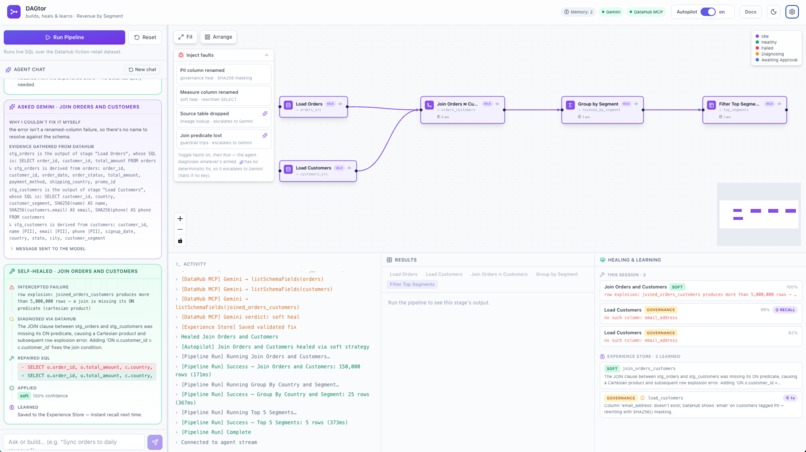
Task: Open the Load Customers results tab
Action: tap(444, 274)
